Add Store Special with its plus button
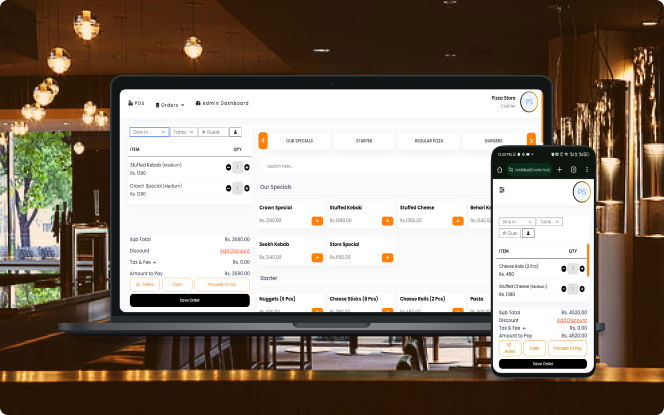 pos(387,257)
